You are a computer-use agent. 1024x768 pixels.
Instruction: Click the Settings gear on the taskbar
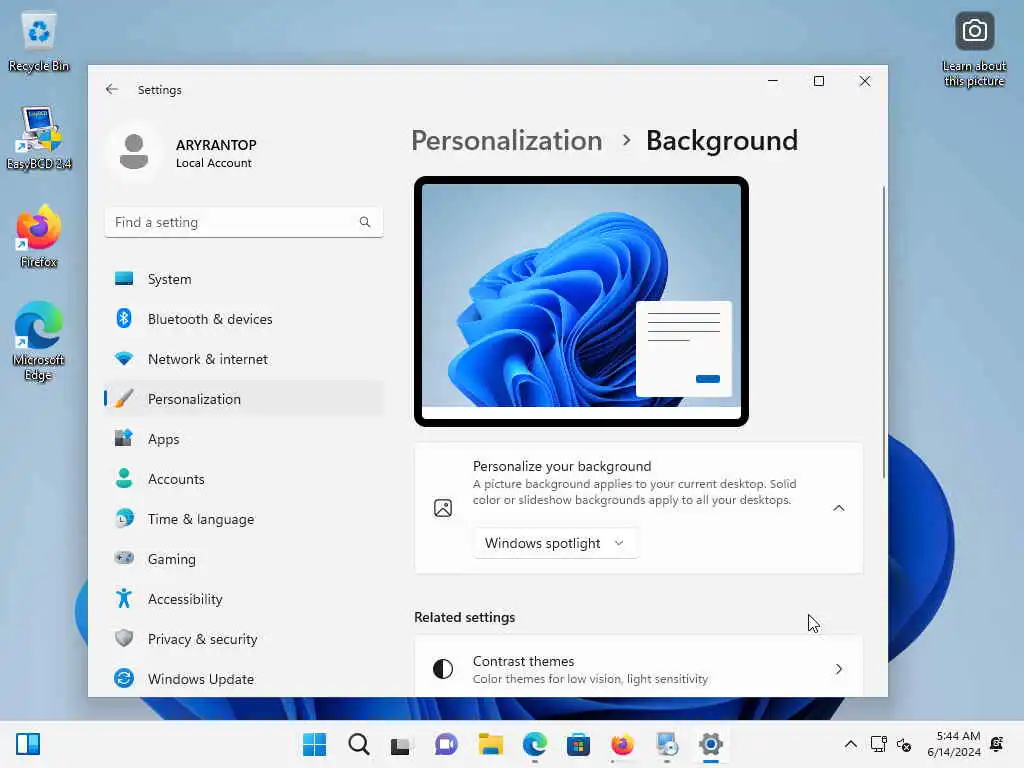click(x=711, y=744)
